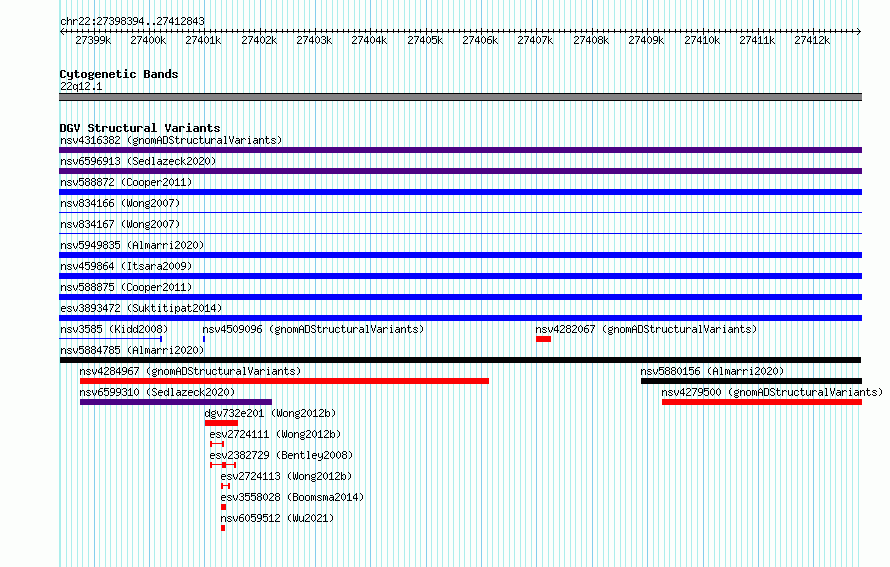Screen dimensions: 890x567
Task: Select nsv588875 (Cooper2011) label
Action: click(x=126, y=287)
